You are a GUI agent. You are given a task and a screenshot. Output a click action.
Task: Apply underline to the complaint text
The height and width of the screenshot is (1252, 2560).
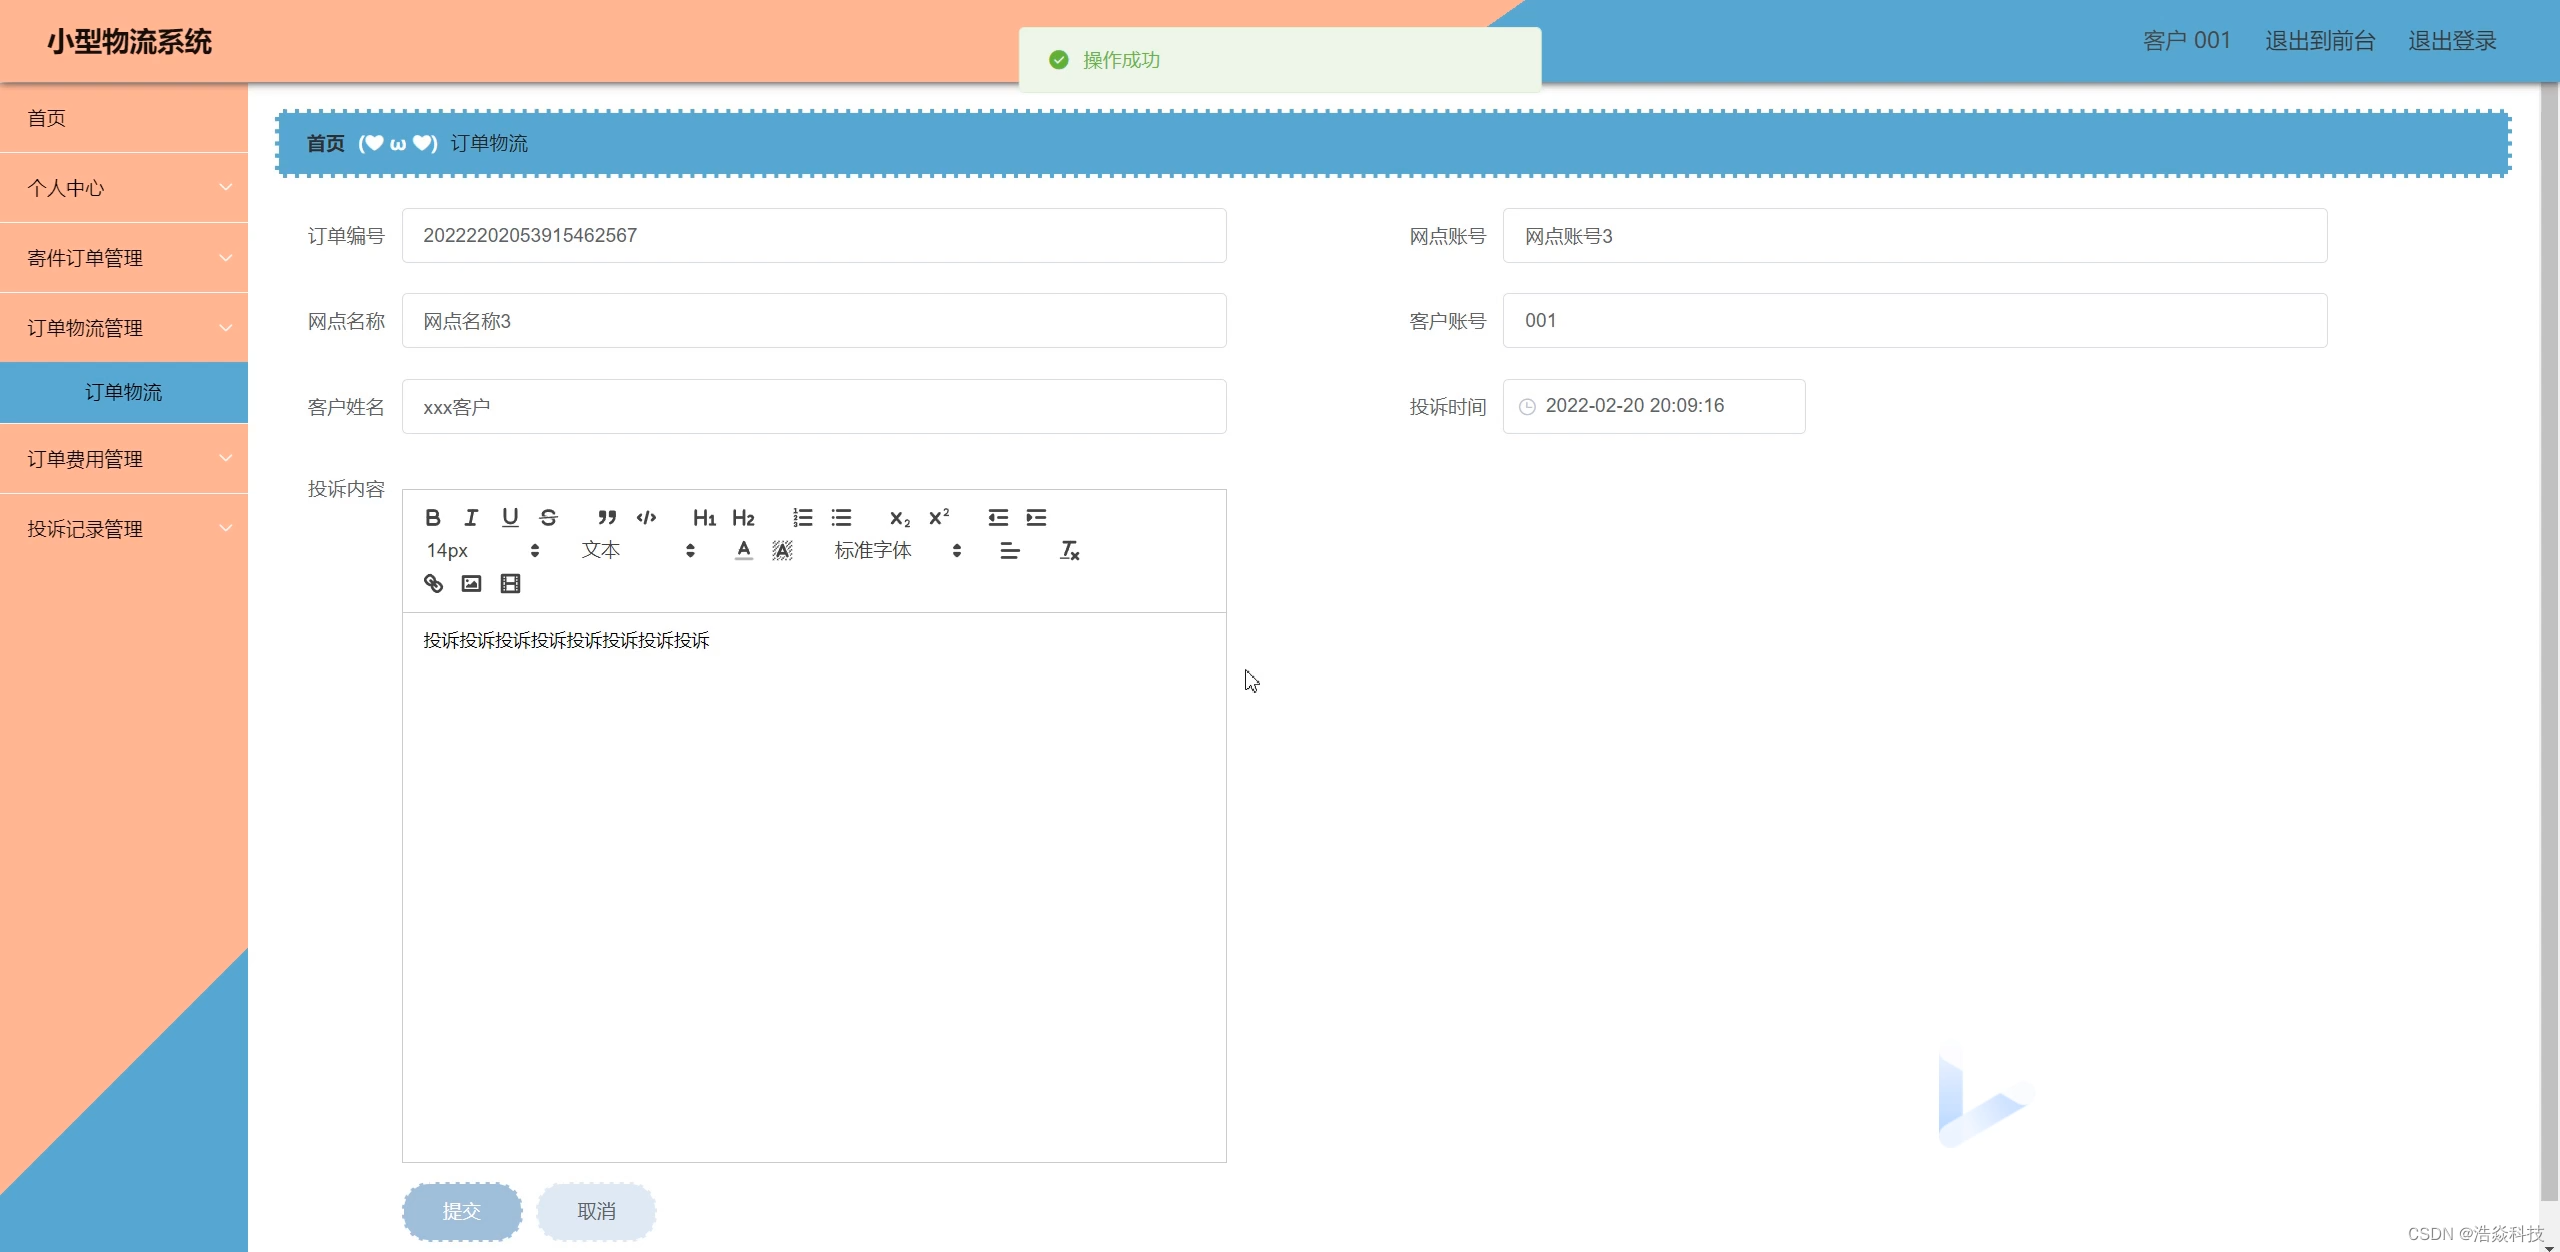510,517
